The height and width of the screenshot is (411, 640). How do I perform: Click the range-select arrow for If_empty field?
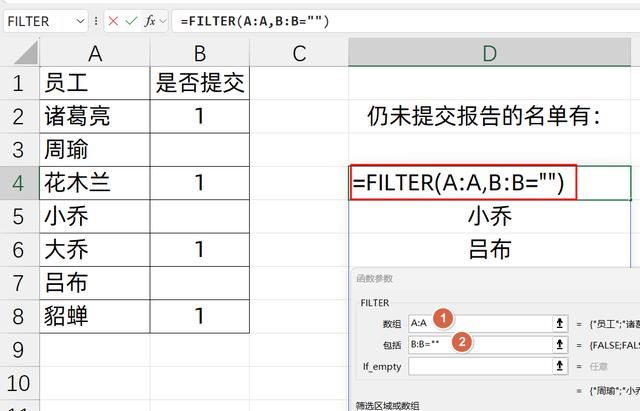560,366
